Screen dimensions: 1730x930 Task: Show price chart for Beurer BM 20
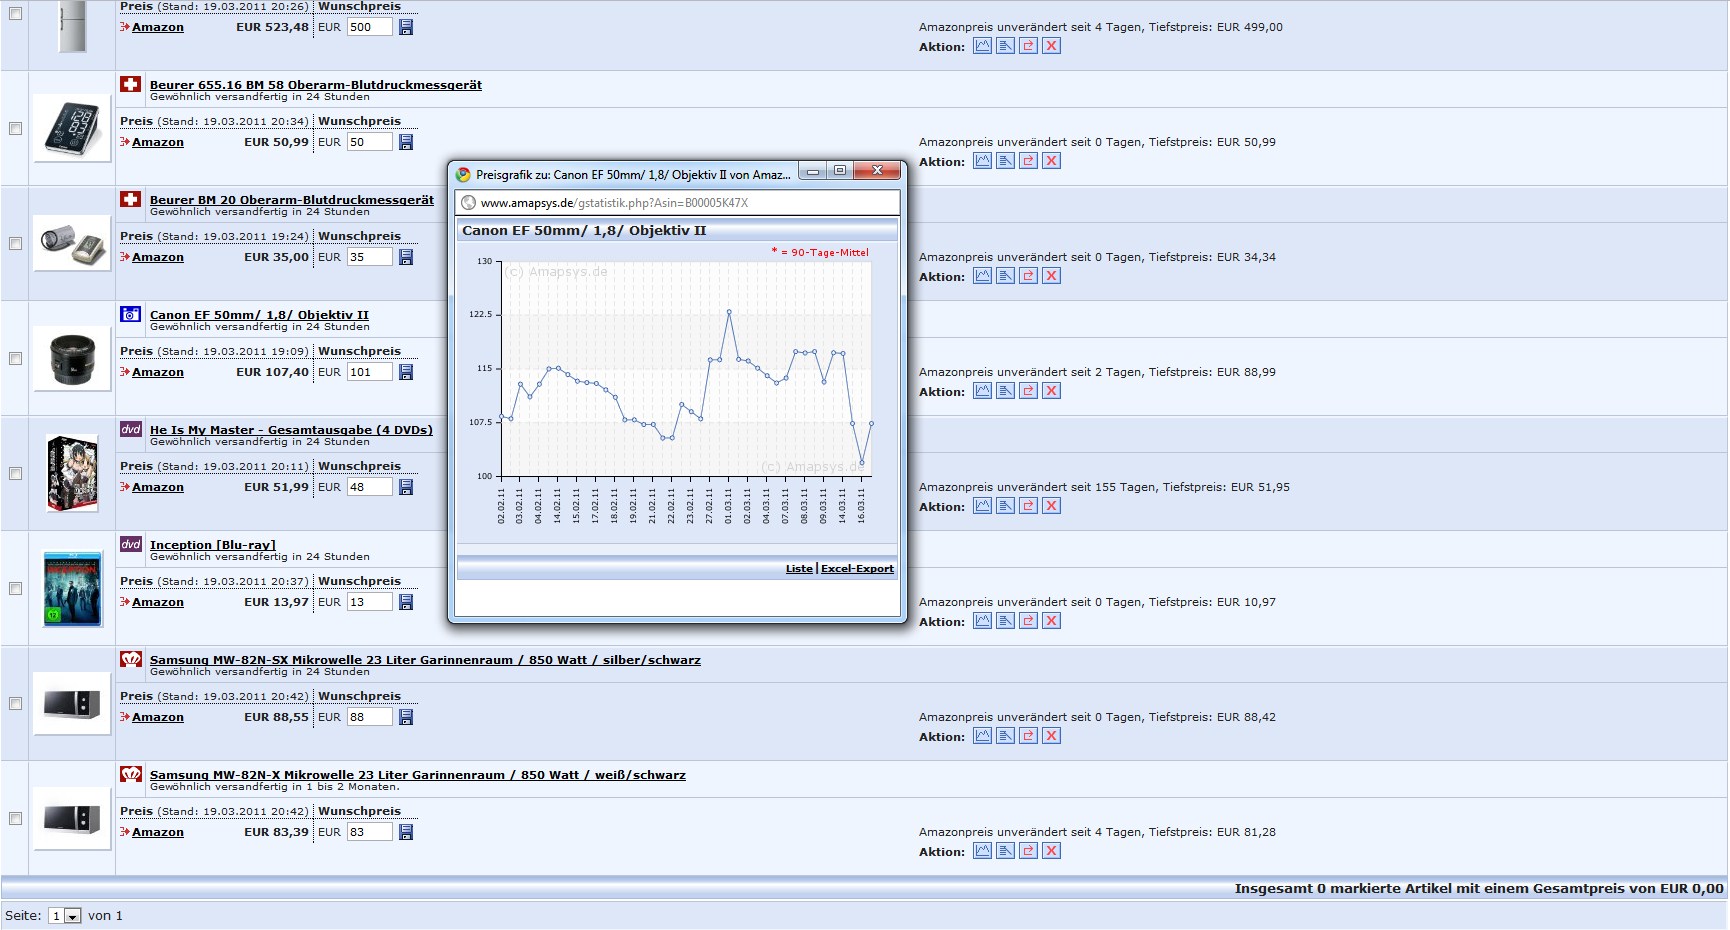click(982, 276)
